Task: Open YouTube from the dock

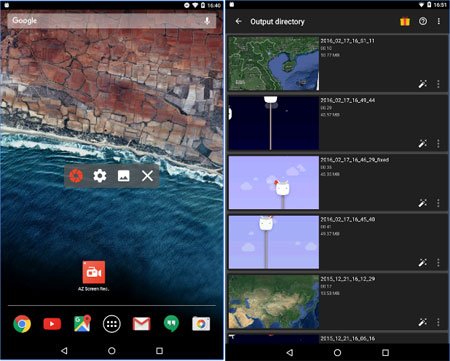Action: (x=52, y=324)
